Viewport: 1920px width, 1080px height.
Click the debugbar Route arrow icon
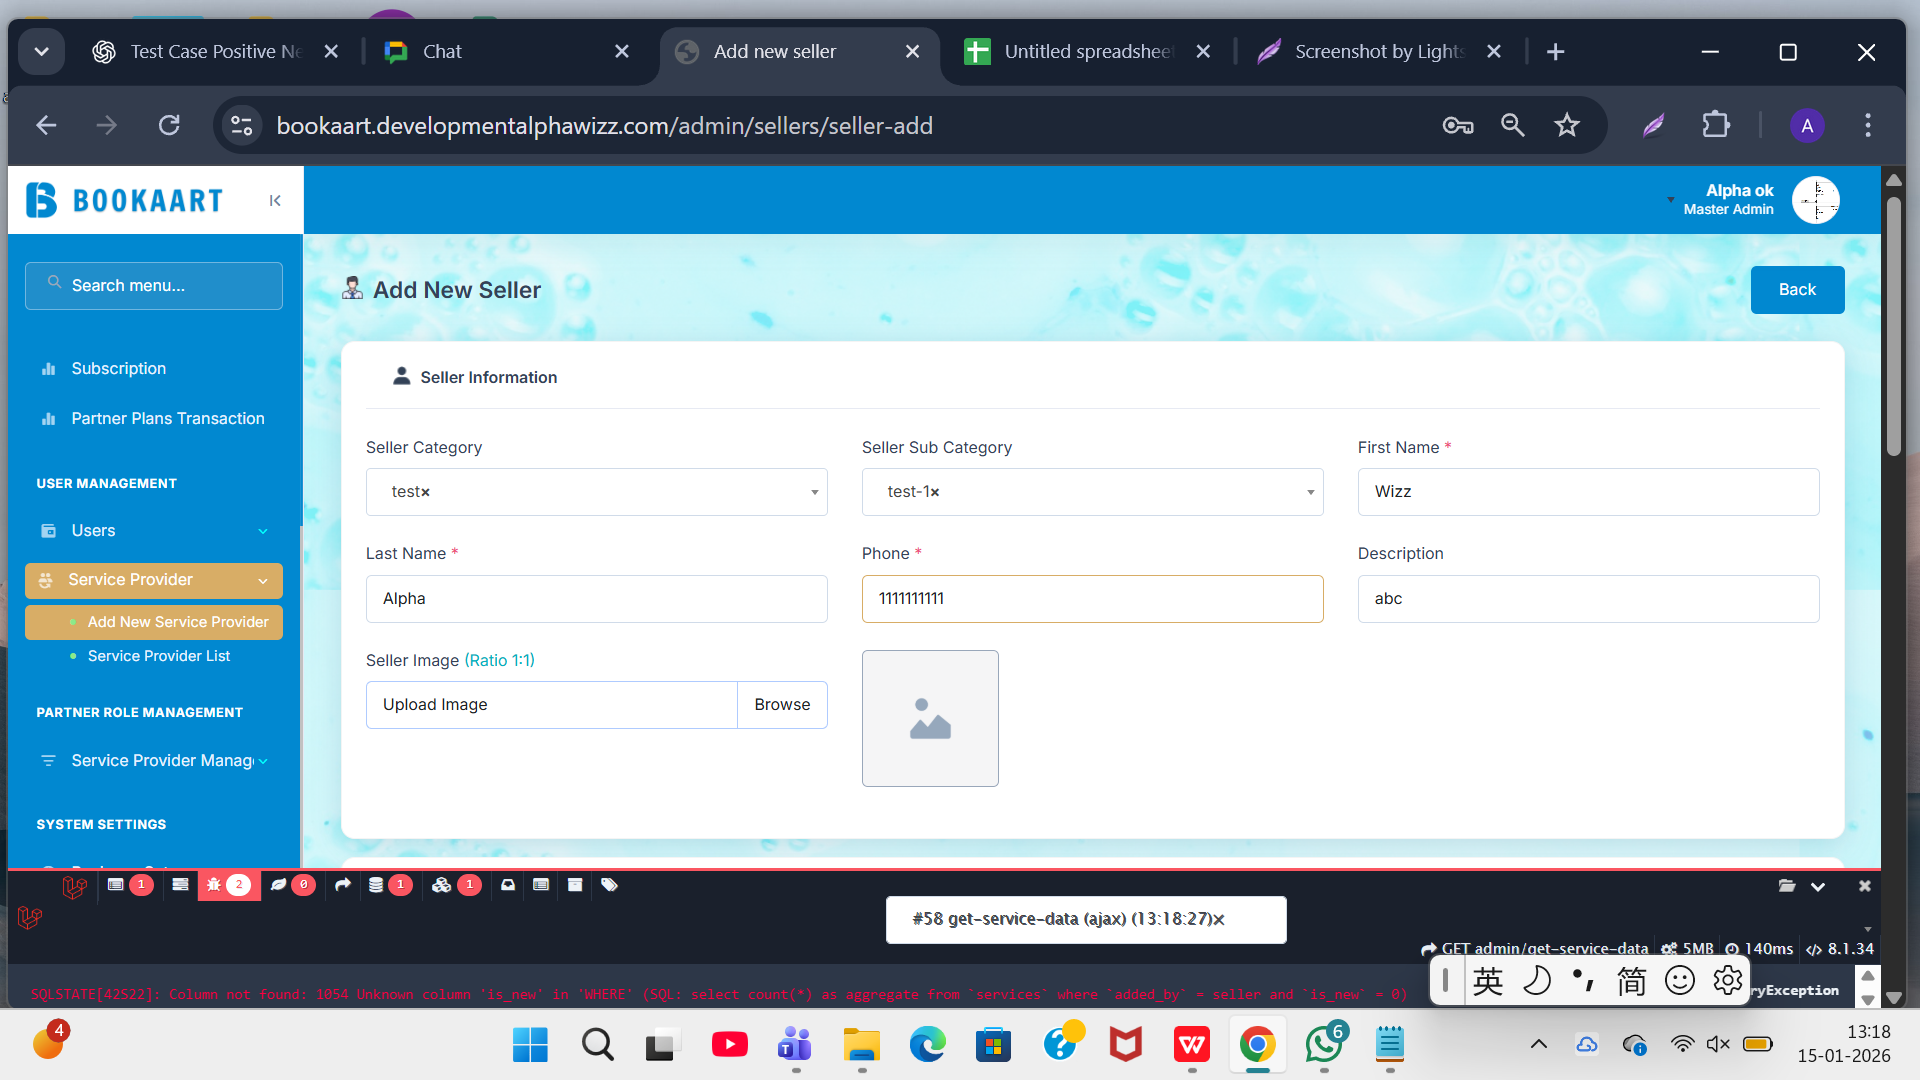pos(343,885)
